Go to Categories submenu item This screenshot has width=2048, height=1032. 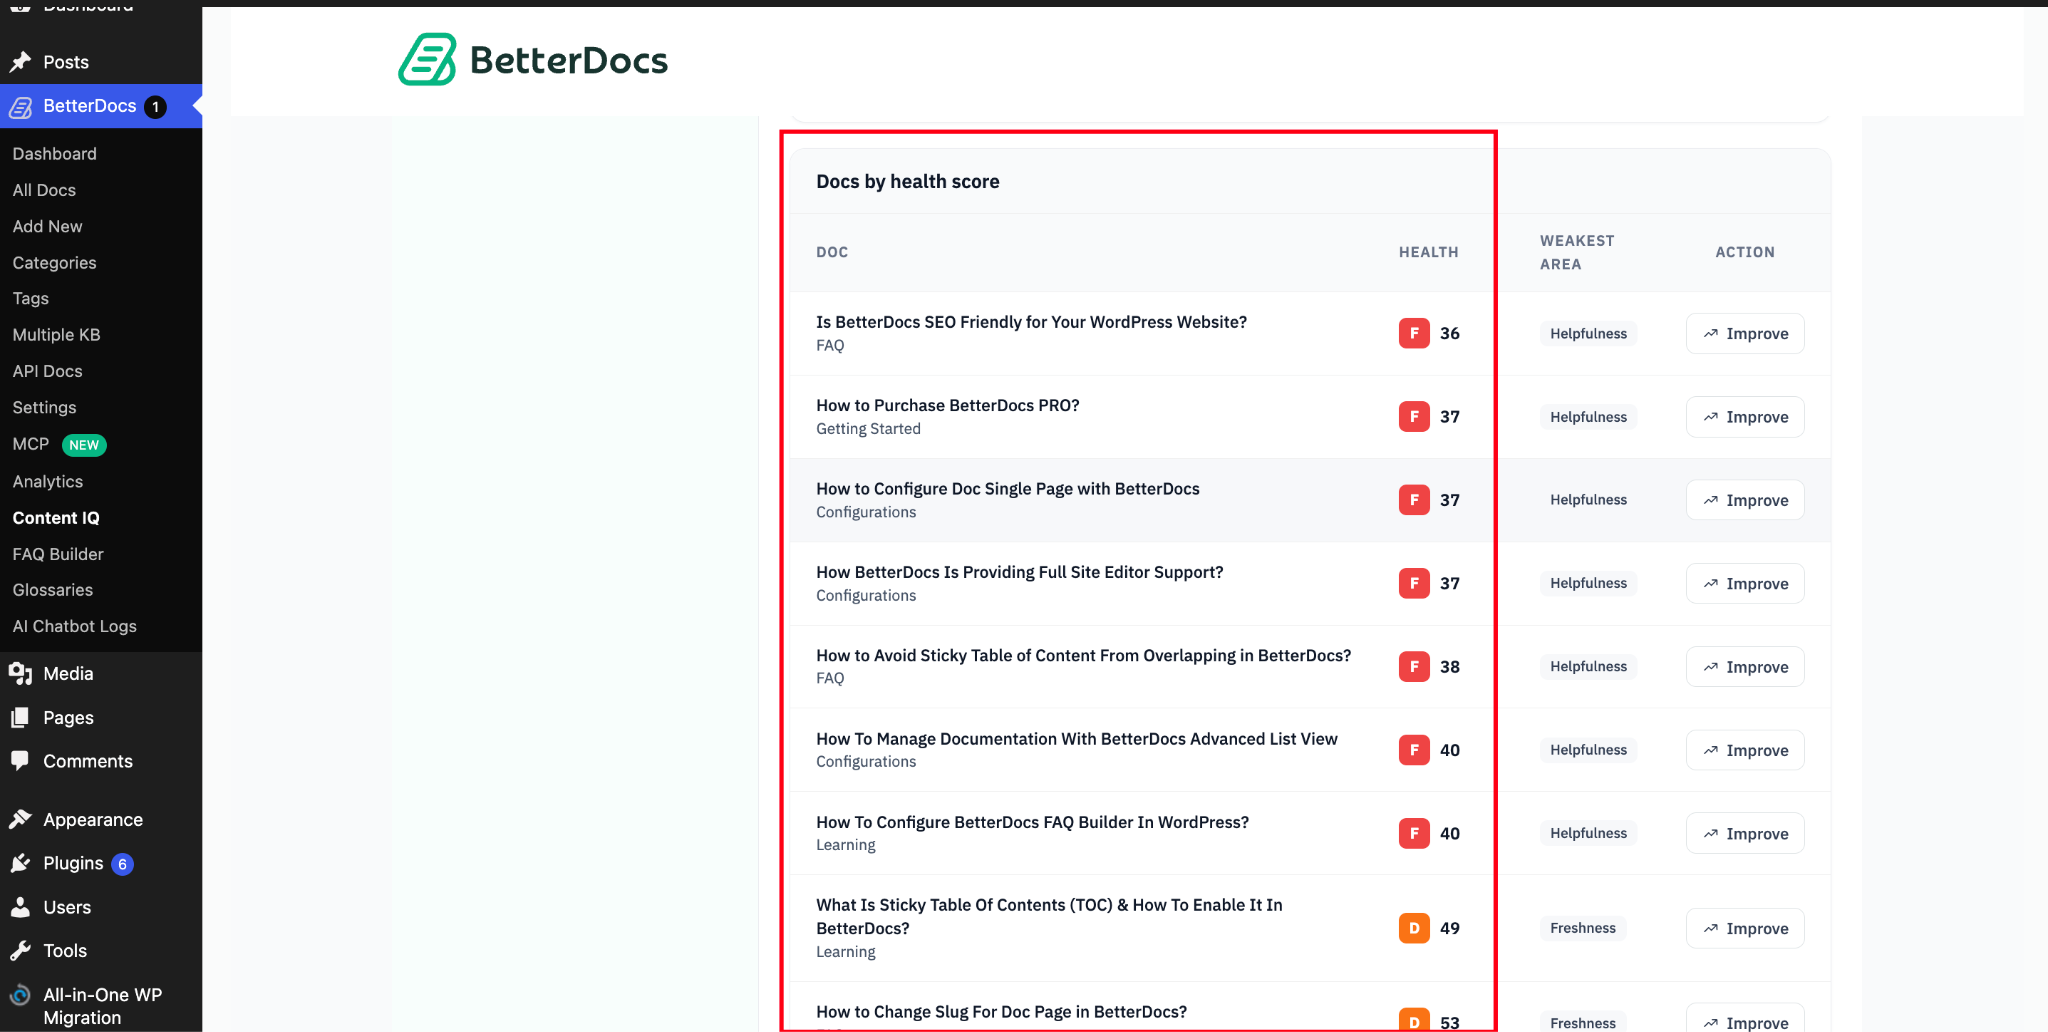[x=55, y=263]
